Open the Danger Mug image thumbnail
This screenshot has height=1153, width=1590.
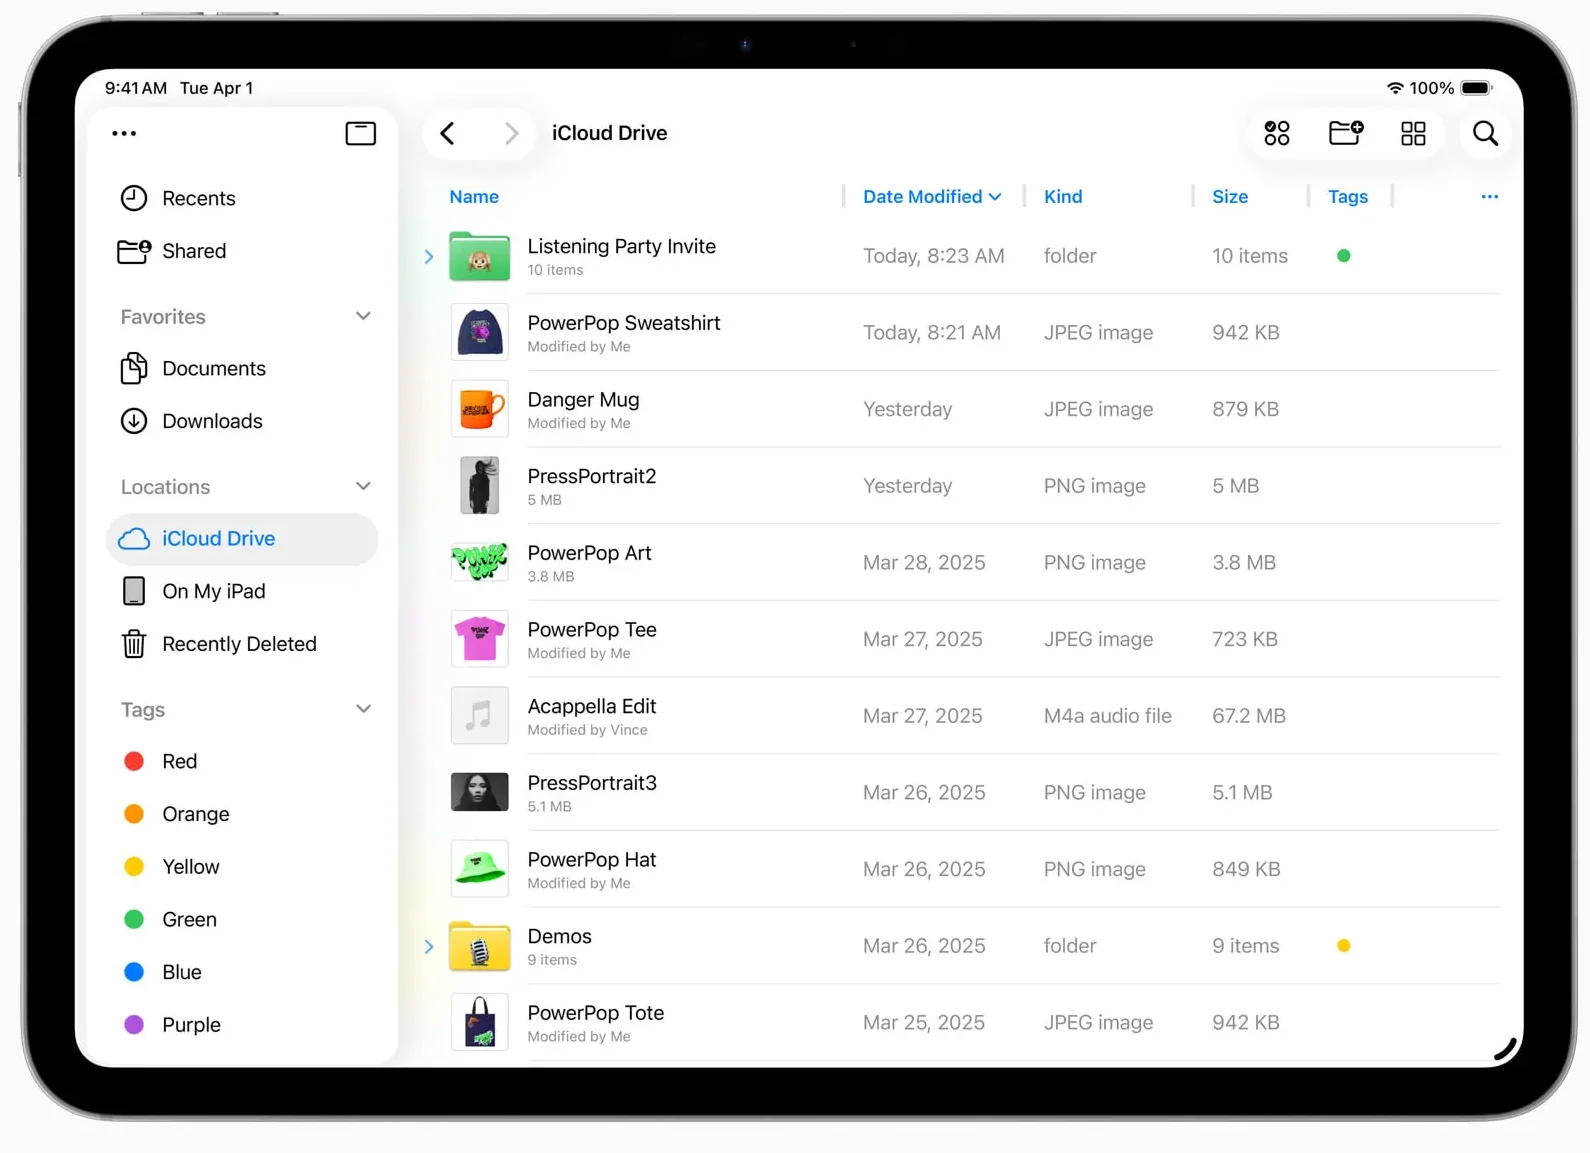[x=479, y=410]
